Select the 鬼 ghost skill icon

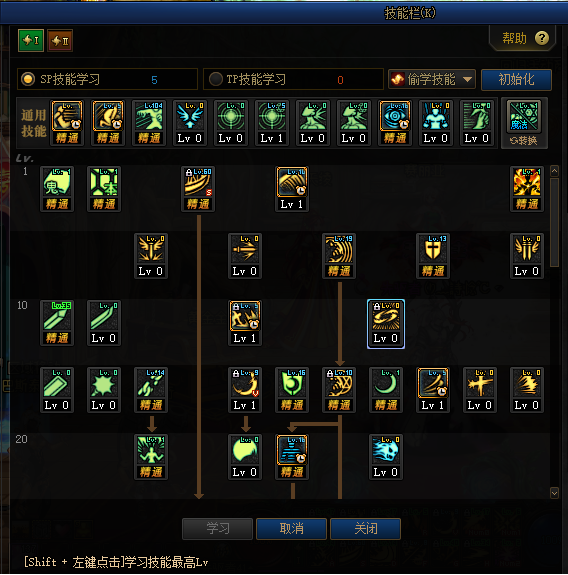tap(57, 183)
